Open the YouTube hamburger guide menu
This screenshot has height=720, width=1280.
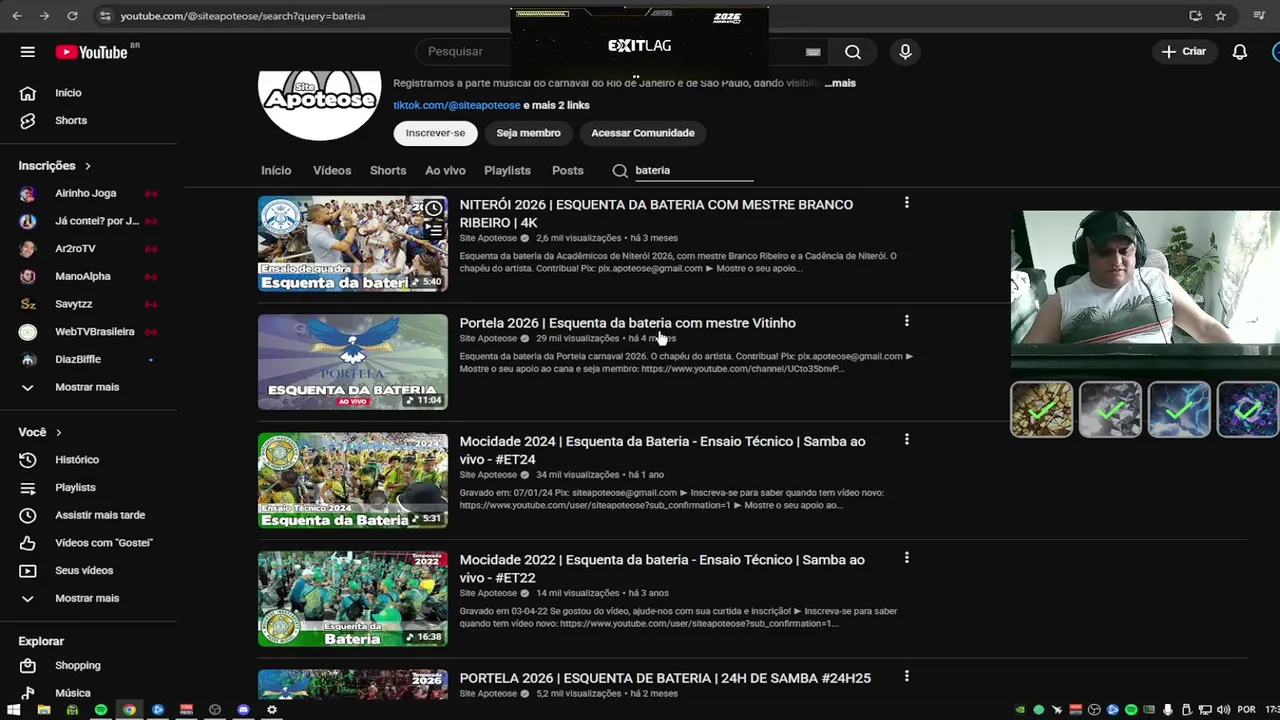click(x=27, y=52)
